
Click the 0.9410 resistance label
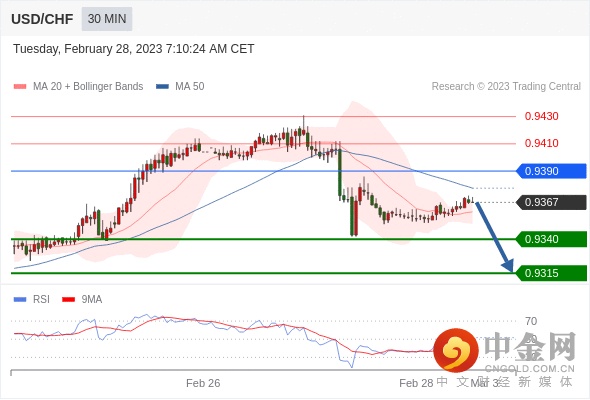pyautogui.click(x=541, y=143)
